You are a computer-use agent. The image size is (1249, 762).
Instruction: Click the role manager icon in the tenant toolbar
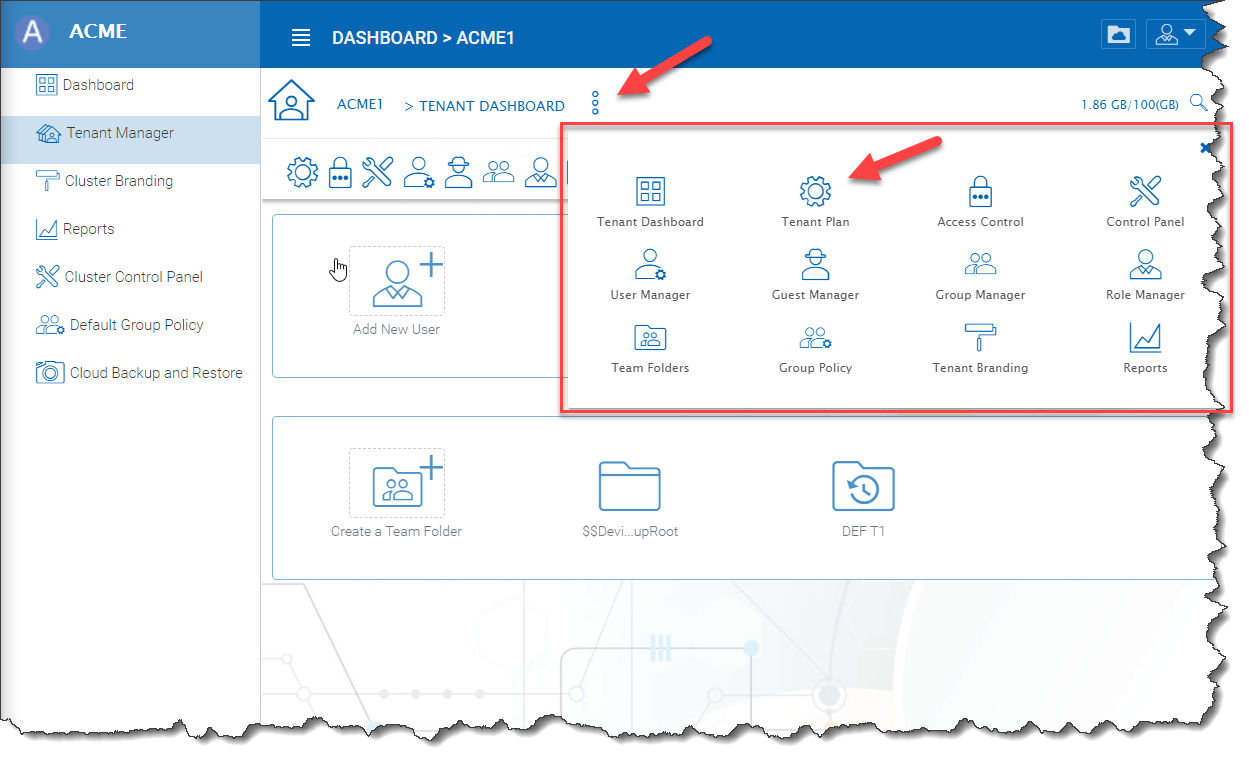pyautogui.click(x=541, y=172)
